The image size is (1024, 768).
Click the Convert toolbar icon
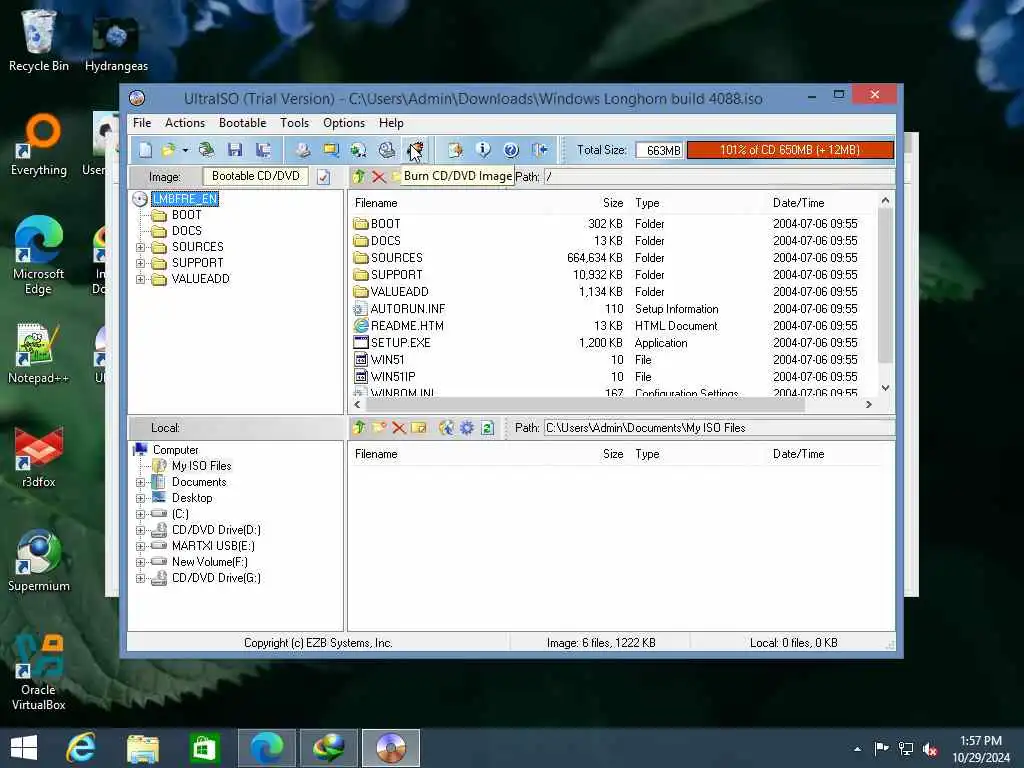click(359, 150)
